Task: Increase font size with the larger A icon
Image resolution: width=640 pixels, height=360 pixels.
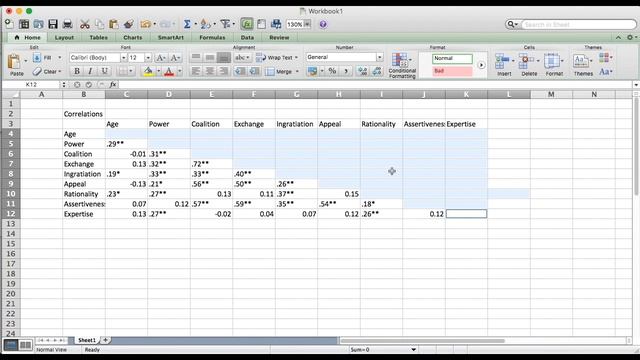Action: 161,58
